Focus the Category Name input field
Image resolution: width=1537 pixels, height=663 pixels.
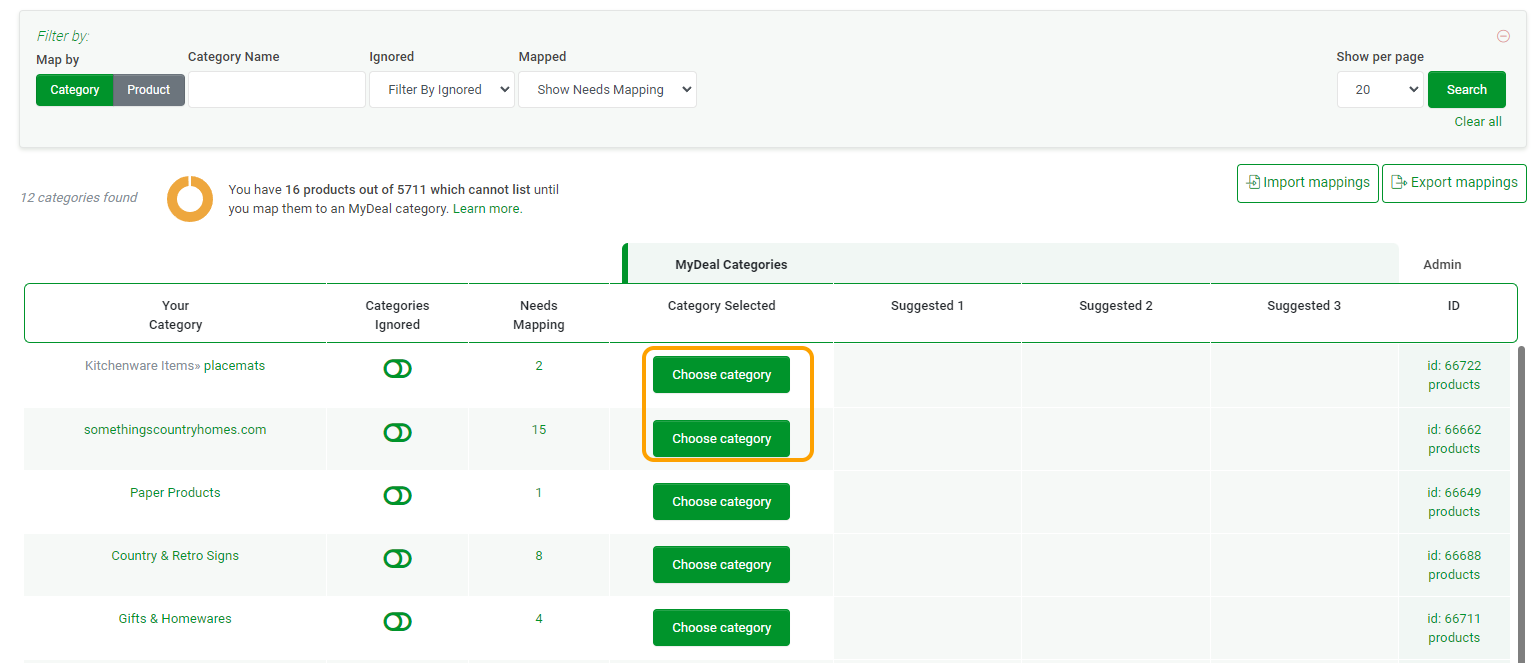click(x=277, y=90)
